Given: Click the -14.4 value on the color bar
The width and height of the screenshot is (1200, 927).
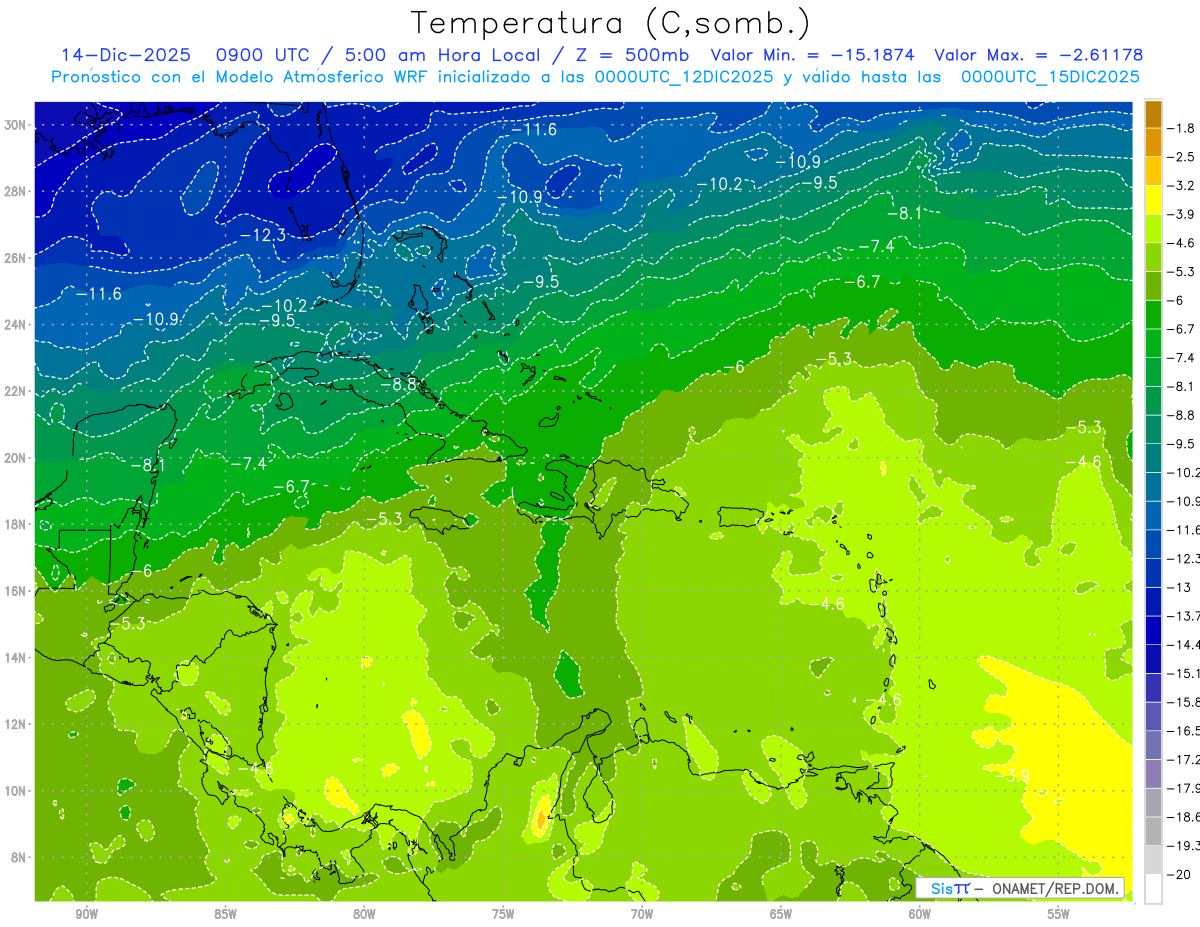Looking at the screenshot, I should [1185, 645].
